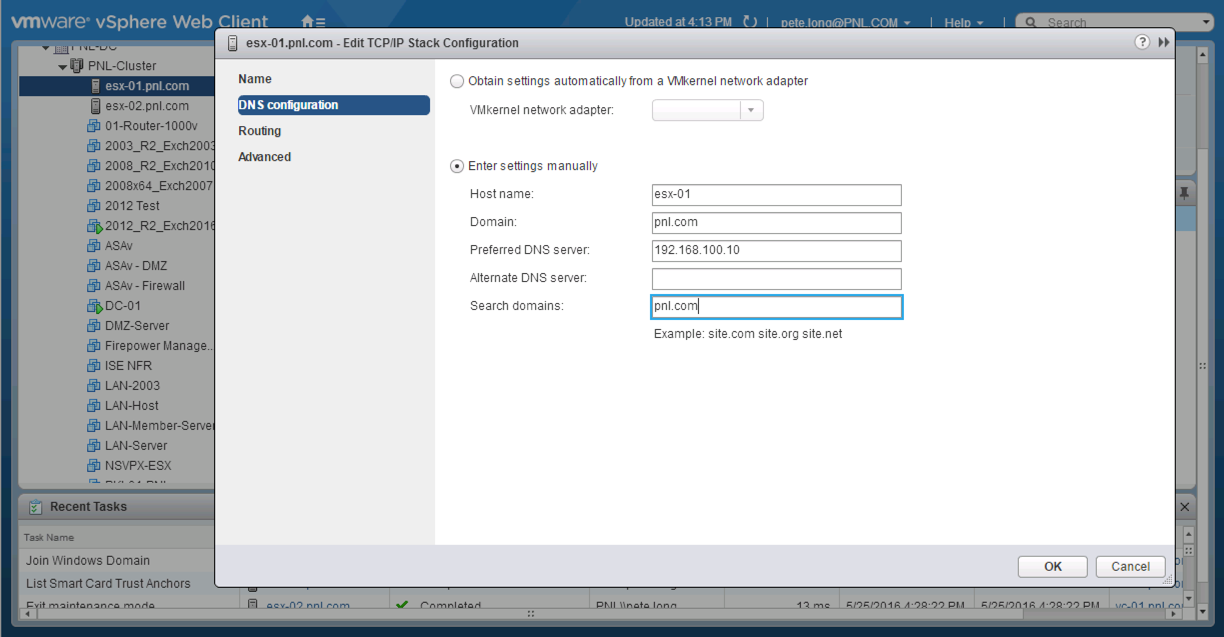Click the VM icon beside ASAv - DMZ
The image size is (1224, 637).
pos(94,266)
